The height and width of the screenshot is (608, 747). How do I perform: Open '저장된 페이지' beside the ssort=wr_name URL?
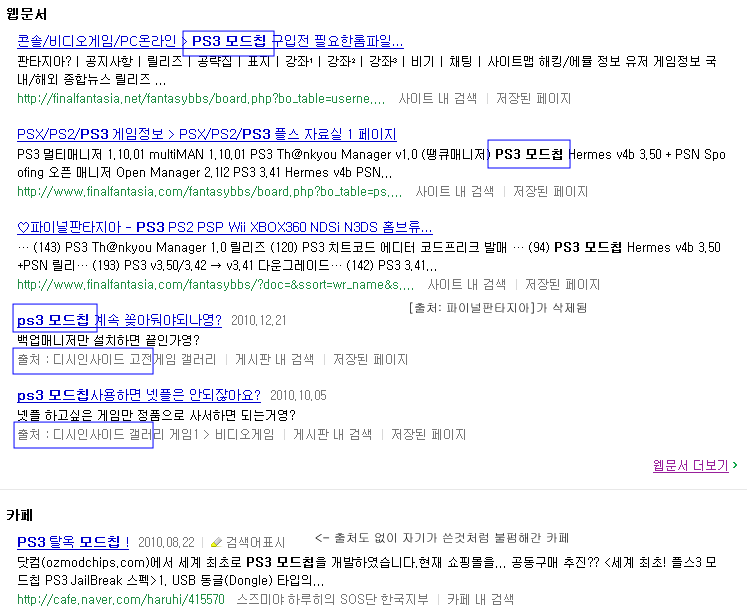563,284
